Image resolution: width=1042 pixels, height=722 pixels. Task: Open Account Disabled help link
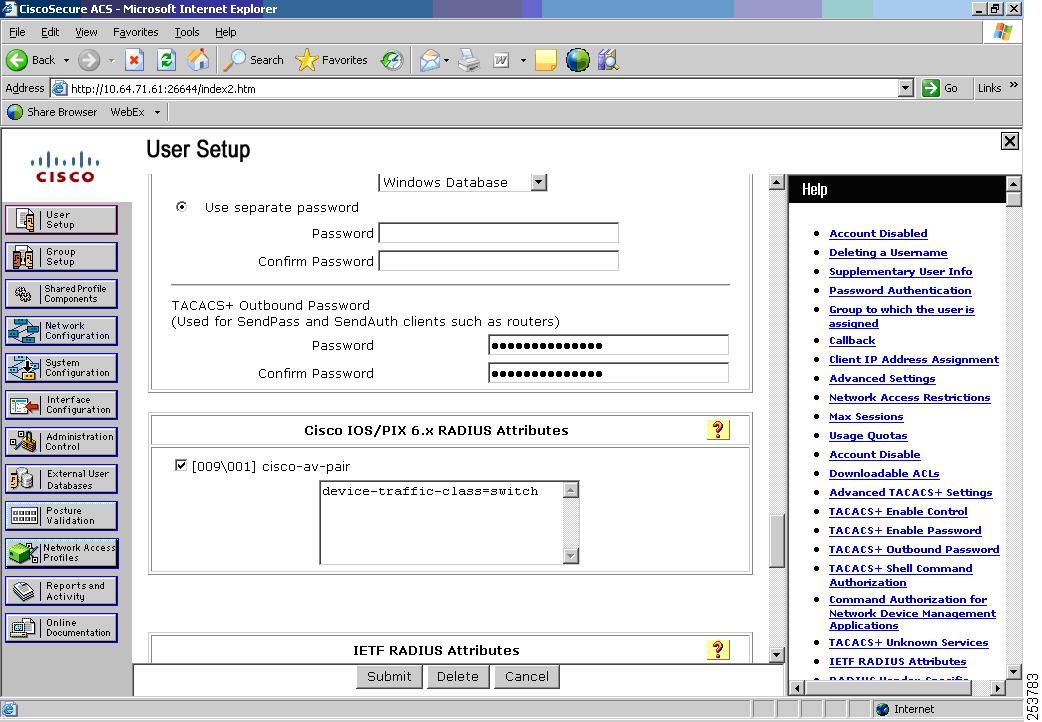pyautogui.click(x=878, y=233)
